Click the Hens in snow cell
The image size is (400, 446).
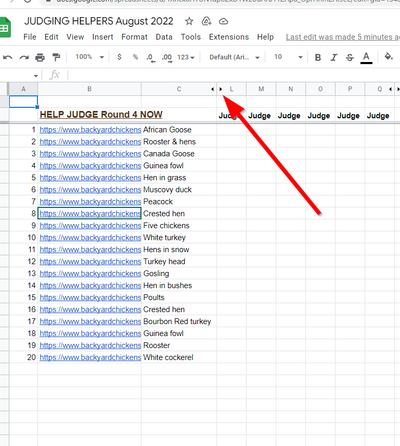point(179,250)
